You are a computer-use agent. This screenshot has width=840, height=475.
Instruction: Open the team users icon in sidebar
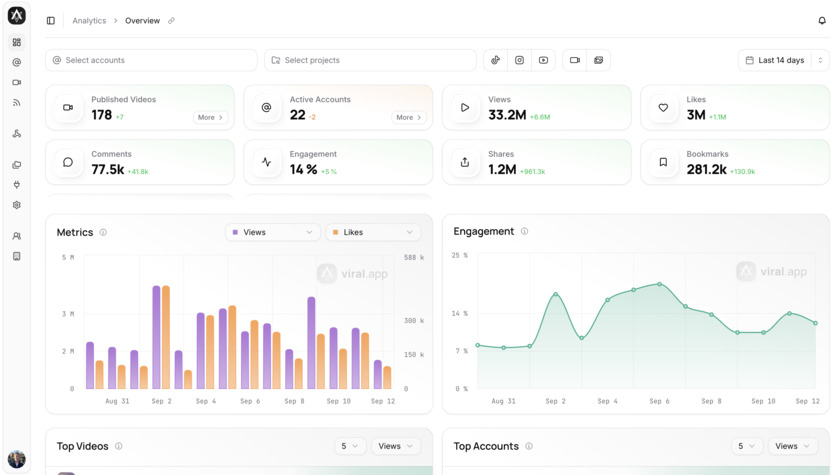click(17, 236)
